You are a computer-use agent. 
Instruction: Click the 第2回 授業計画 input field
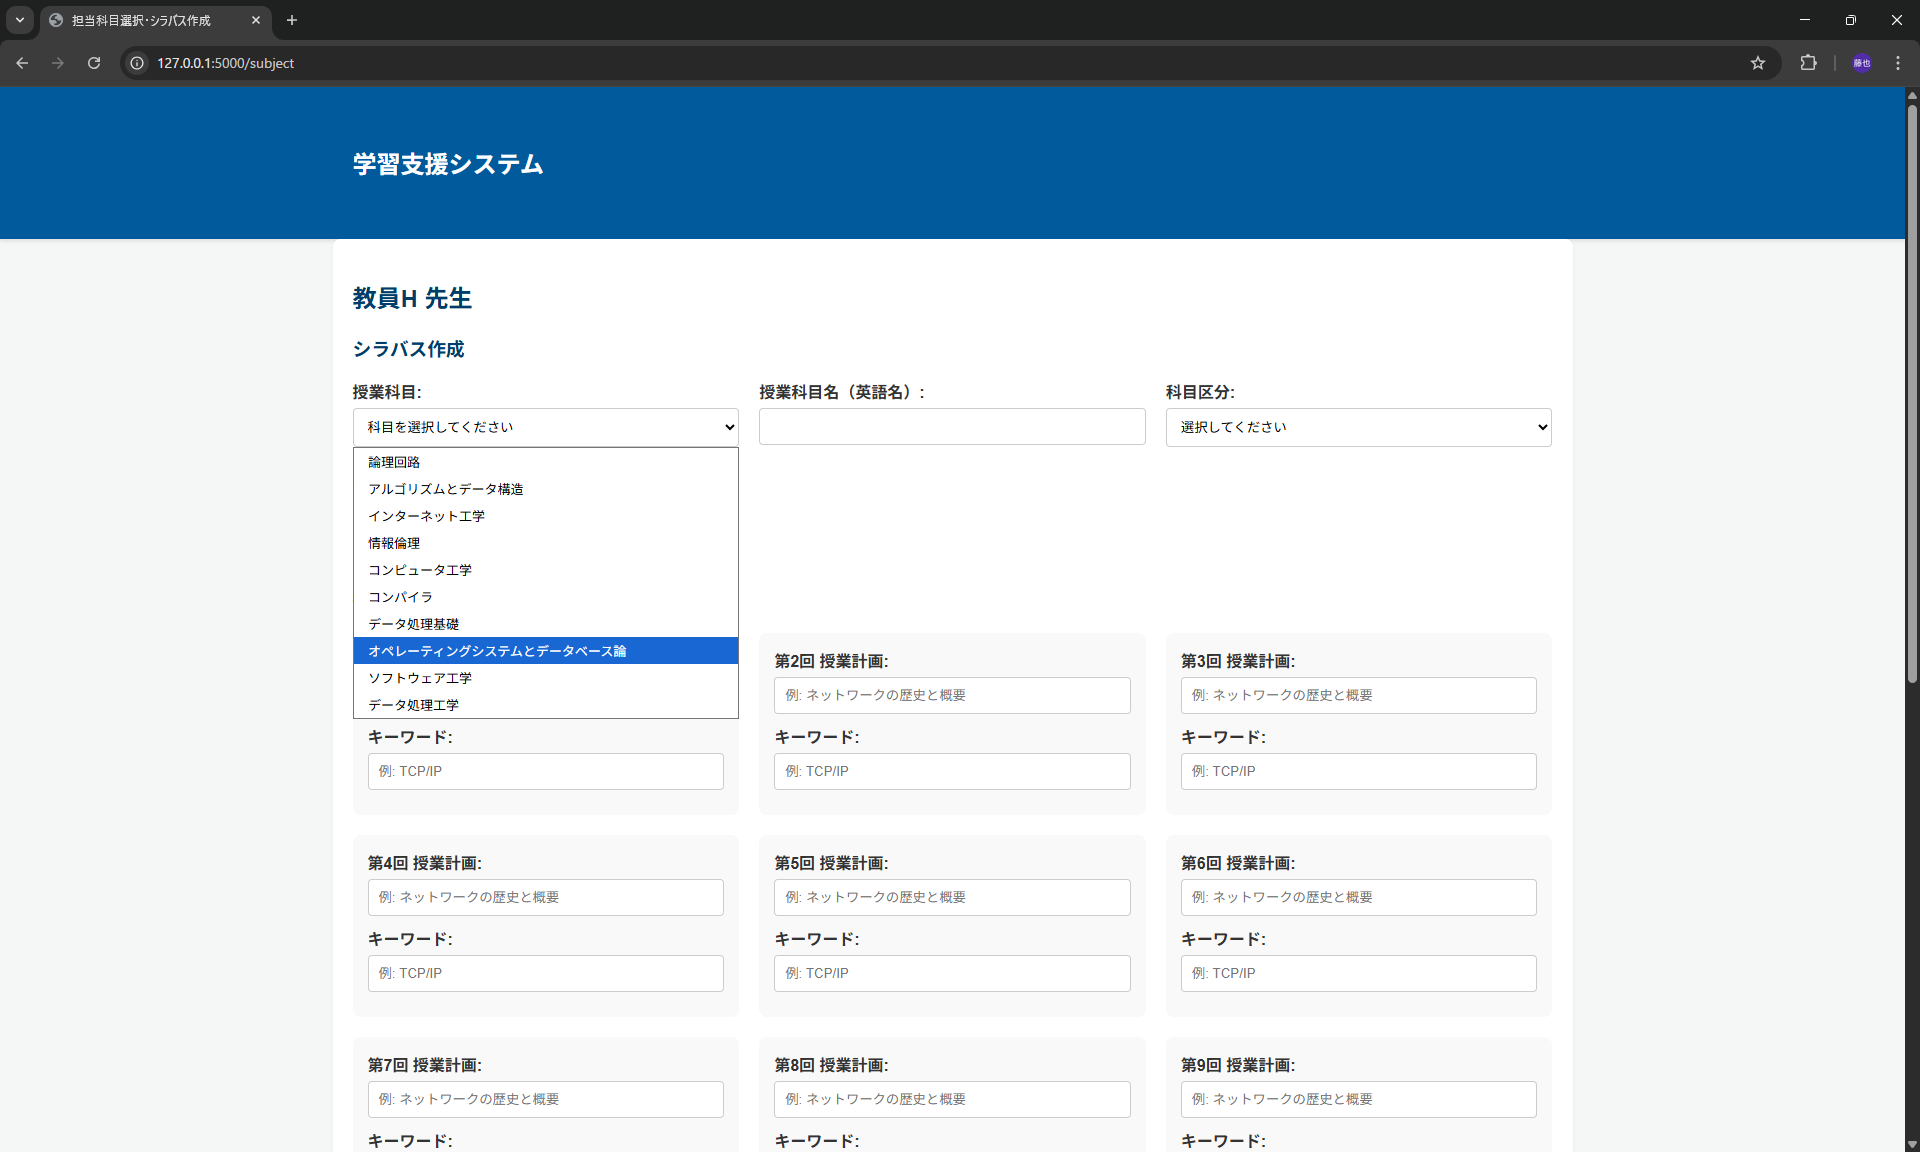click(x=951, y=696)
